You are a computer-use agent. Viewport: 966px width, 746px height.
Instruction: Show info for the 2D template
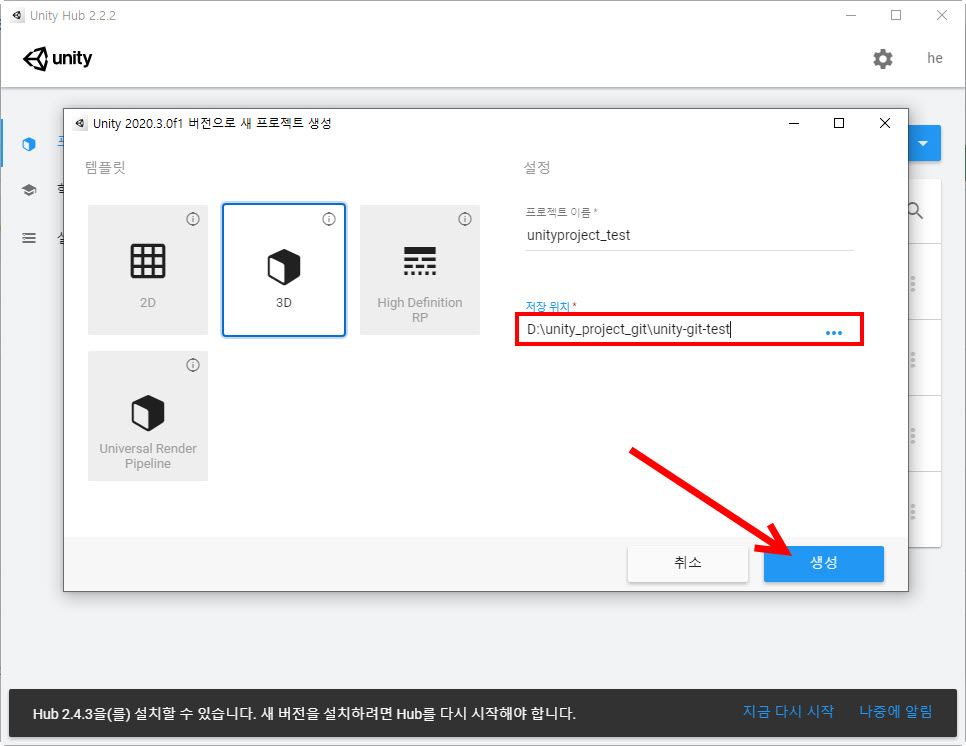click(x=193, y=219)
